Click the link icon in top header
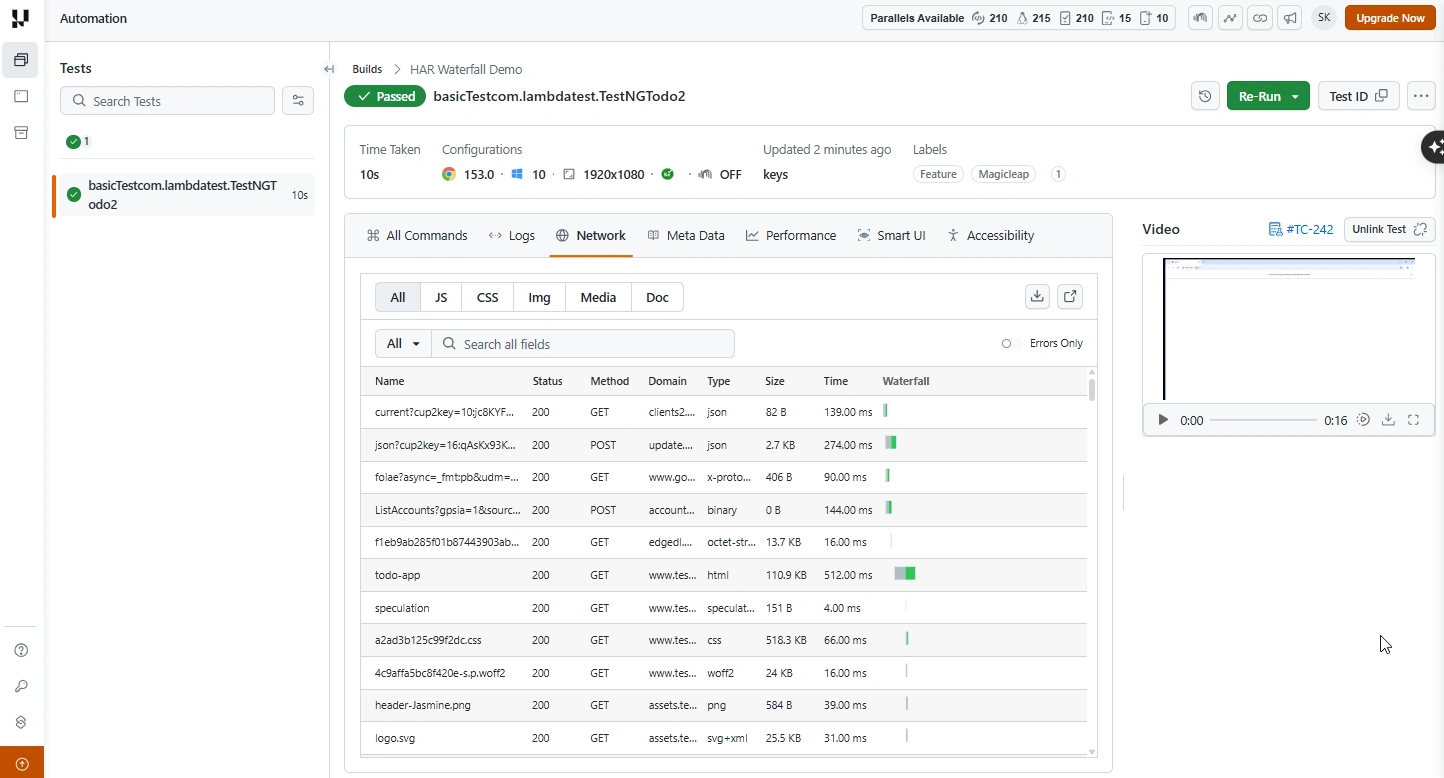Viewport: 1444px width, 778px height. pyautogui.click(x=1260, y=18)
